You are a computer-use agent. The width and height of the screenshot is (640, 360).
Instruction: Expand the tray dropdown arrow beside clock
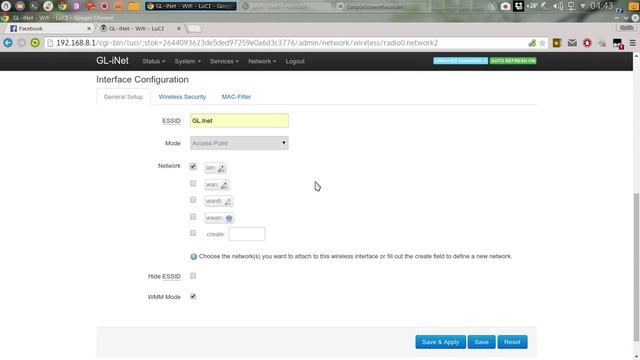[x=583, y=6]
